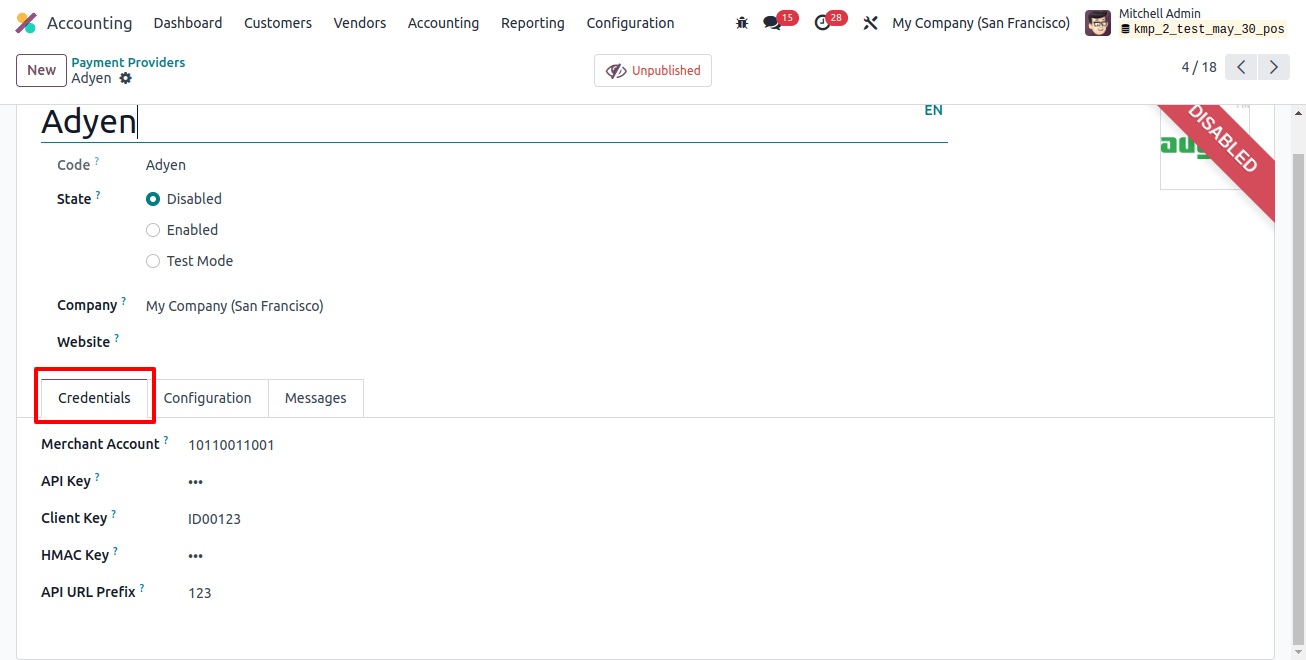This screenshot has width=1306, height=660.
Task: Click Mitchell Admin user avatar
Action: coord(1098,23)
